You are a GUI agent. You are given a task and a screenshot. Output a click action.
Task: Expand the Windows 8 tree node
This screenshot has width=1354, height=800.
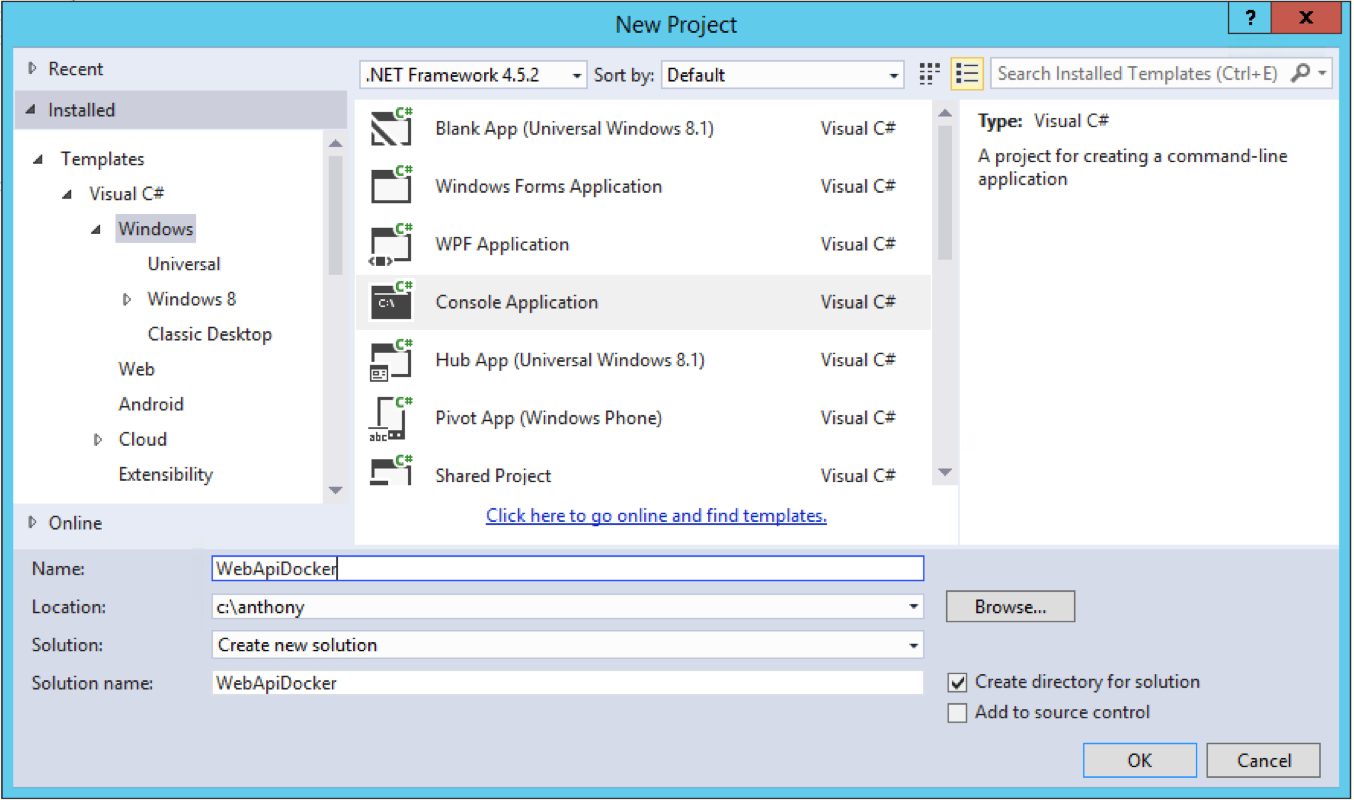127,299
